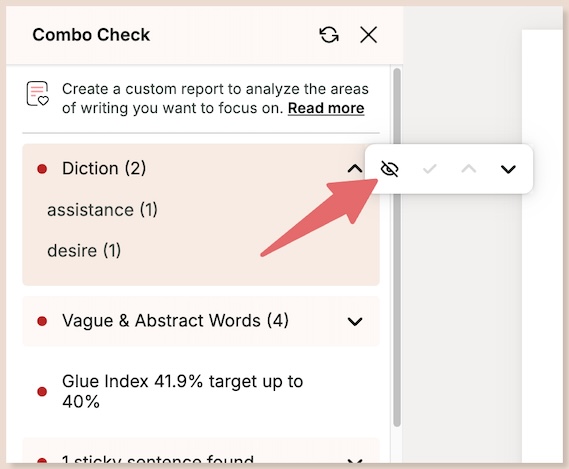Viewport: 569px width, 469px height.
Task: Click the Glue Index 41.9% item
Action: [x=183, y=391]
